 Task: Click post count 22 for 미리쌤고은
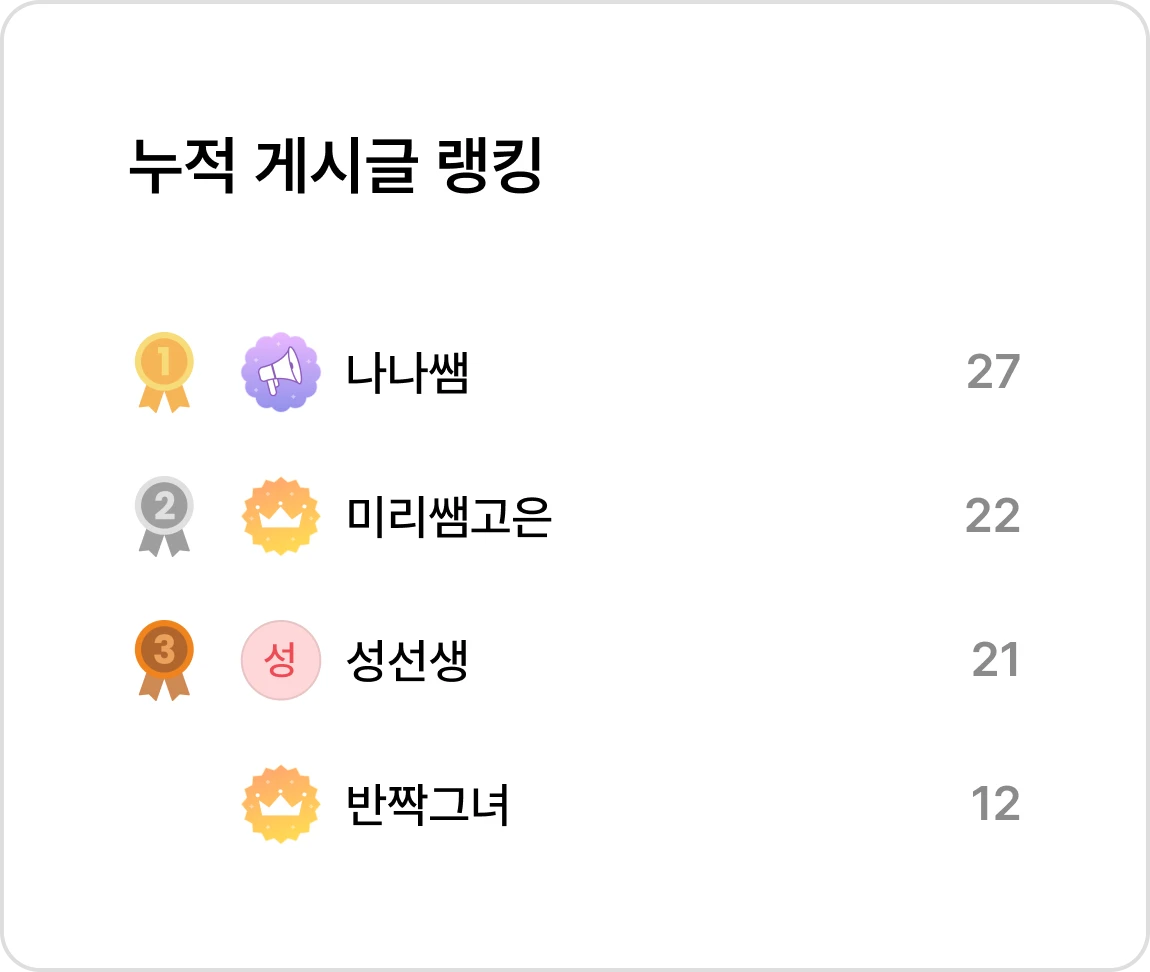click(x=993, y=516)
